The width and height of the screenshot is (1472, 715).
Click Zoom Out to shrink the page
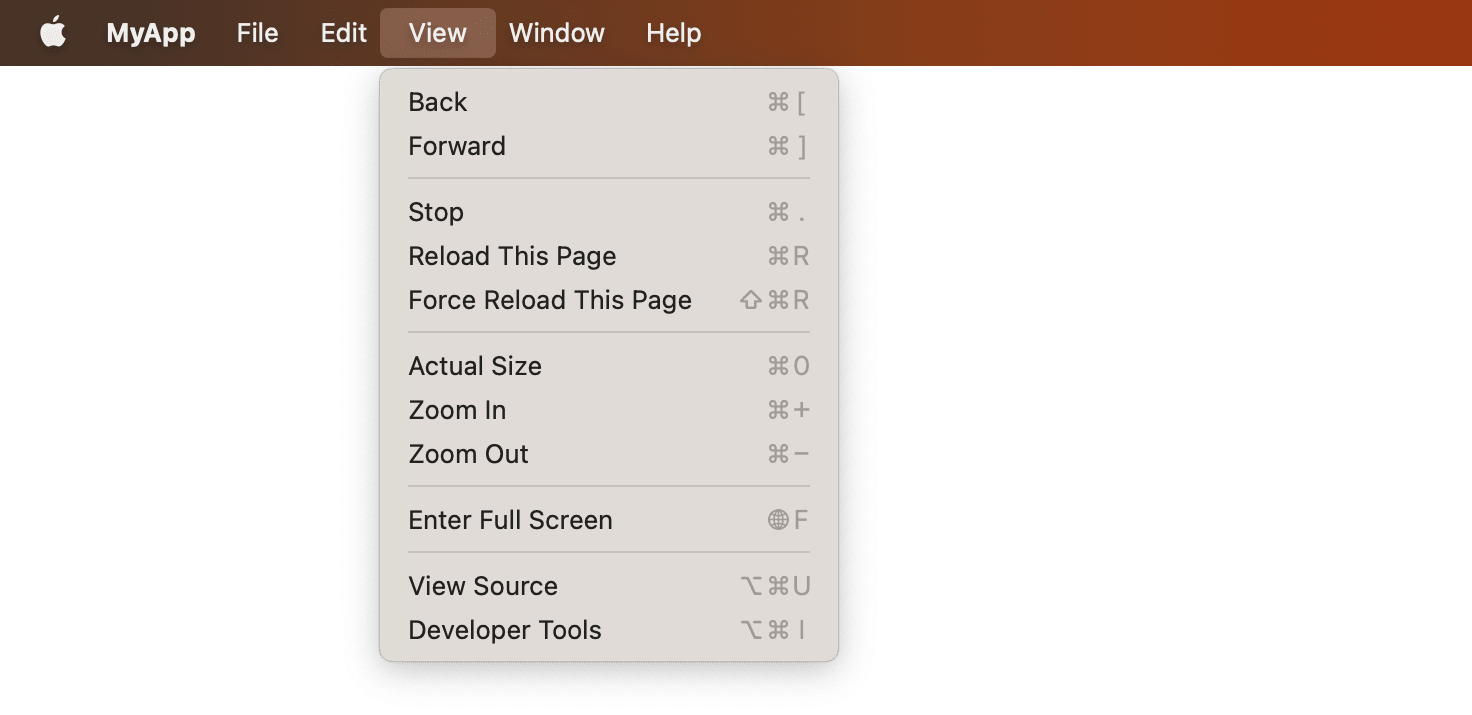click(x=468, y=453)
